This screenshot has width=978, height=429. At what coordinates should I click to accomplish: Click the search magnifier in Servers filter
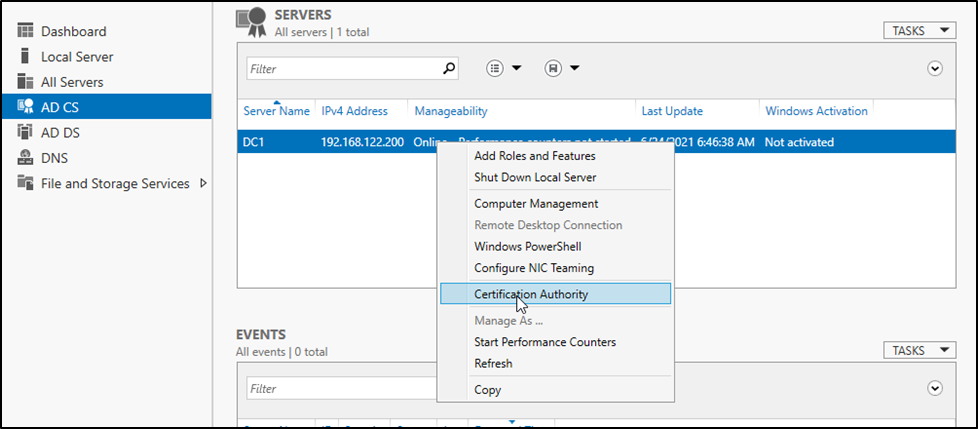(x=449, y=69)
